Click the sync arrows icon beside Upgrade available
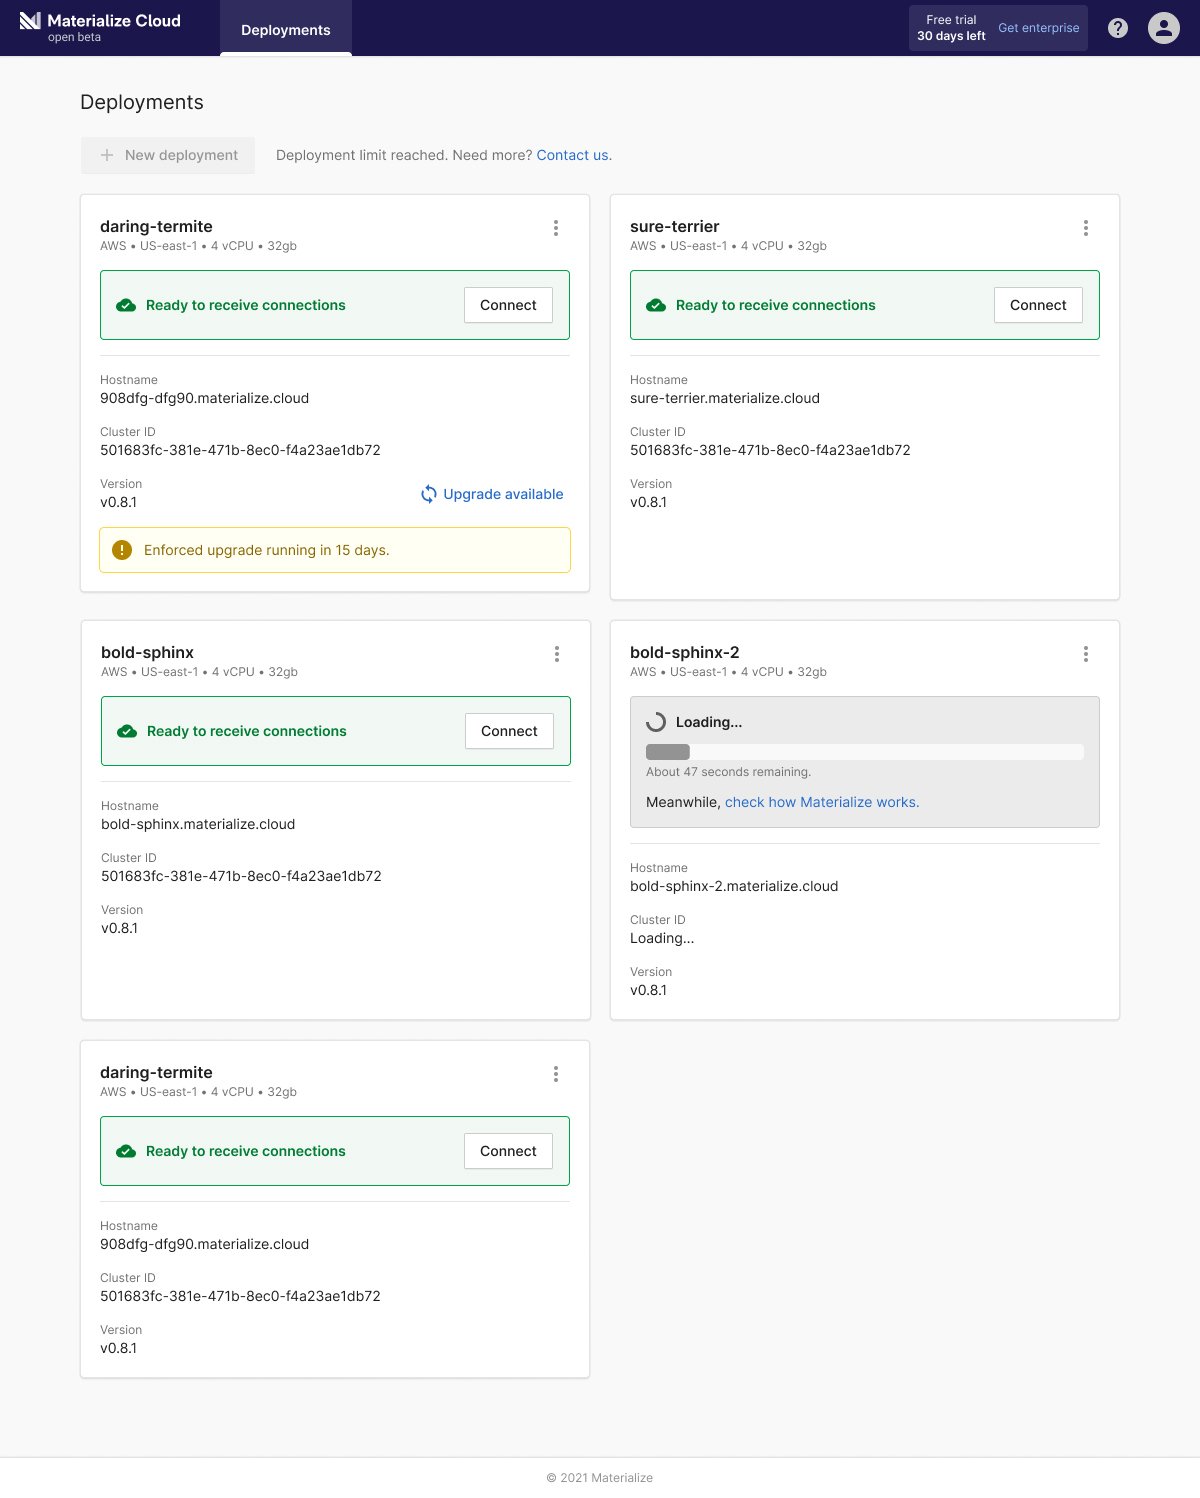1200x1498 pixels. [x=428, y=494]
